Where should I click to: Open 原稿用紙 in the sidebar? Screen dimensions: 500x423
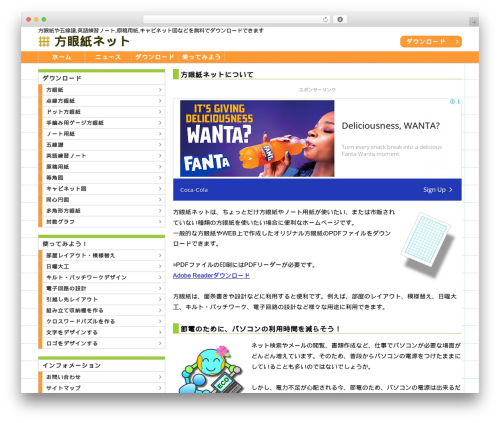coord(102,167)
